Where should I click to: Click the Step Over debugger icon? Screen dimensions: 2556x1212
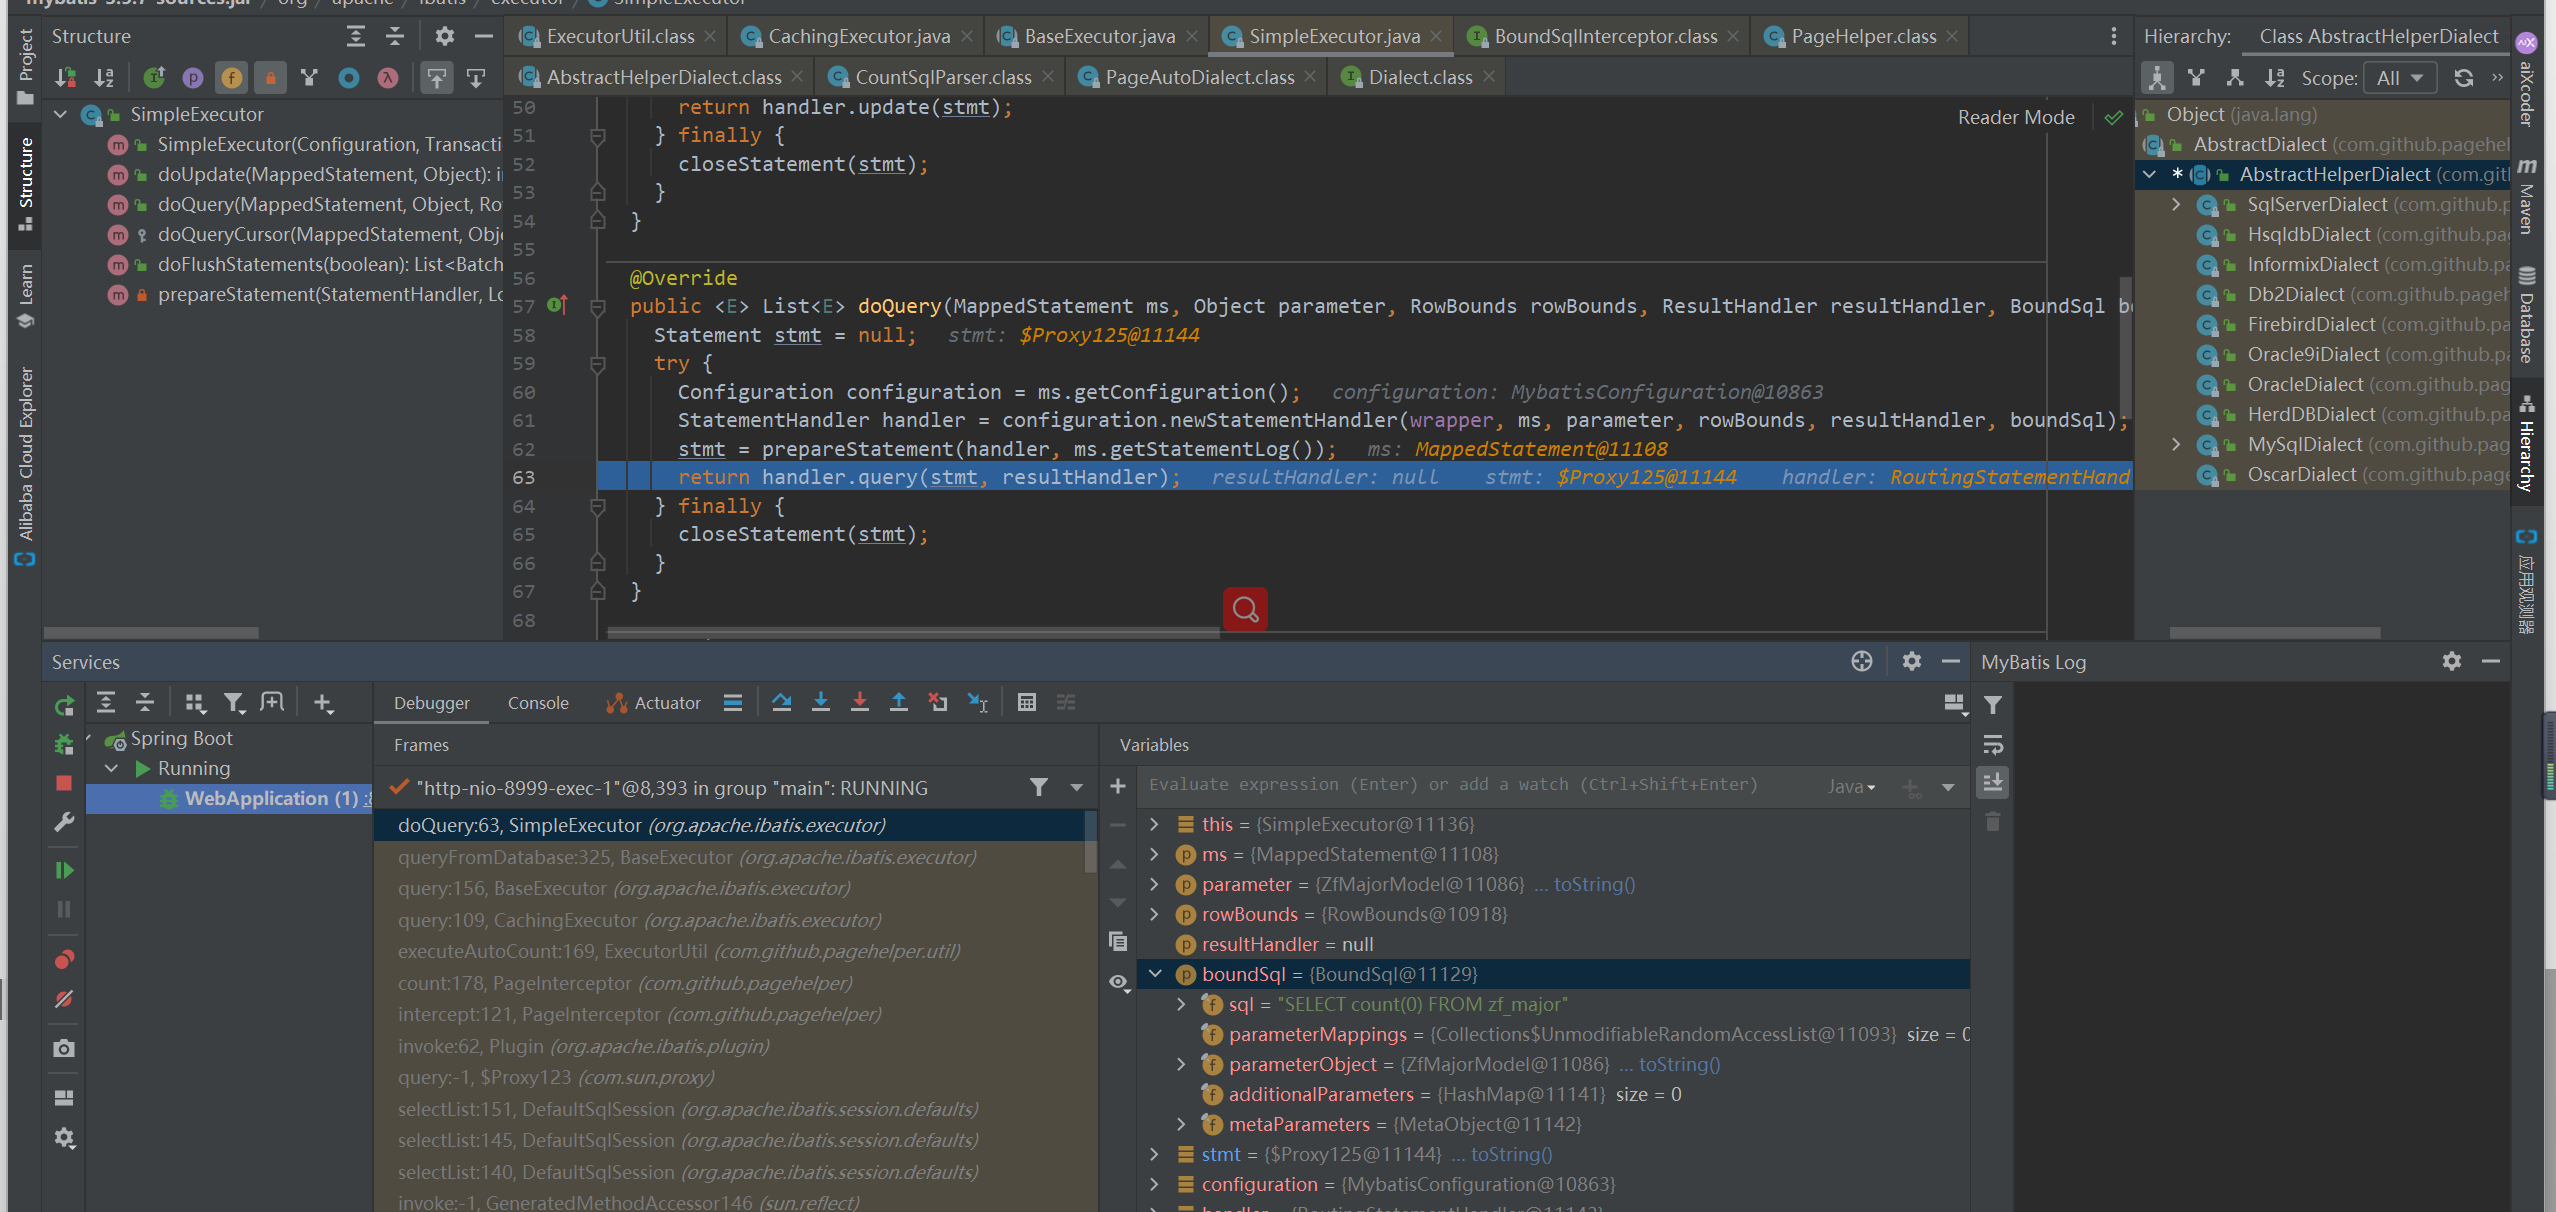[x=782, y=702]
